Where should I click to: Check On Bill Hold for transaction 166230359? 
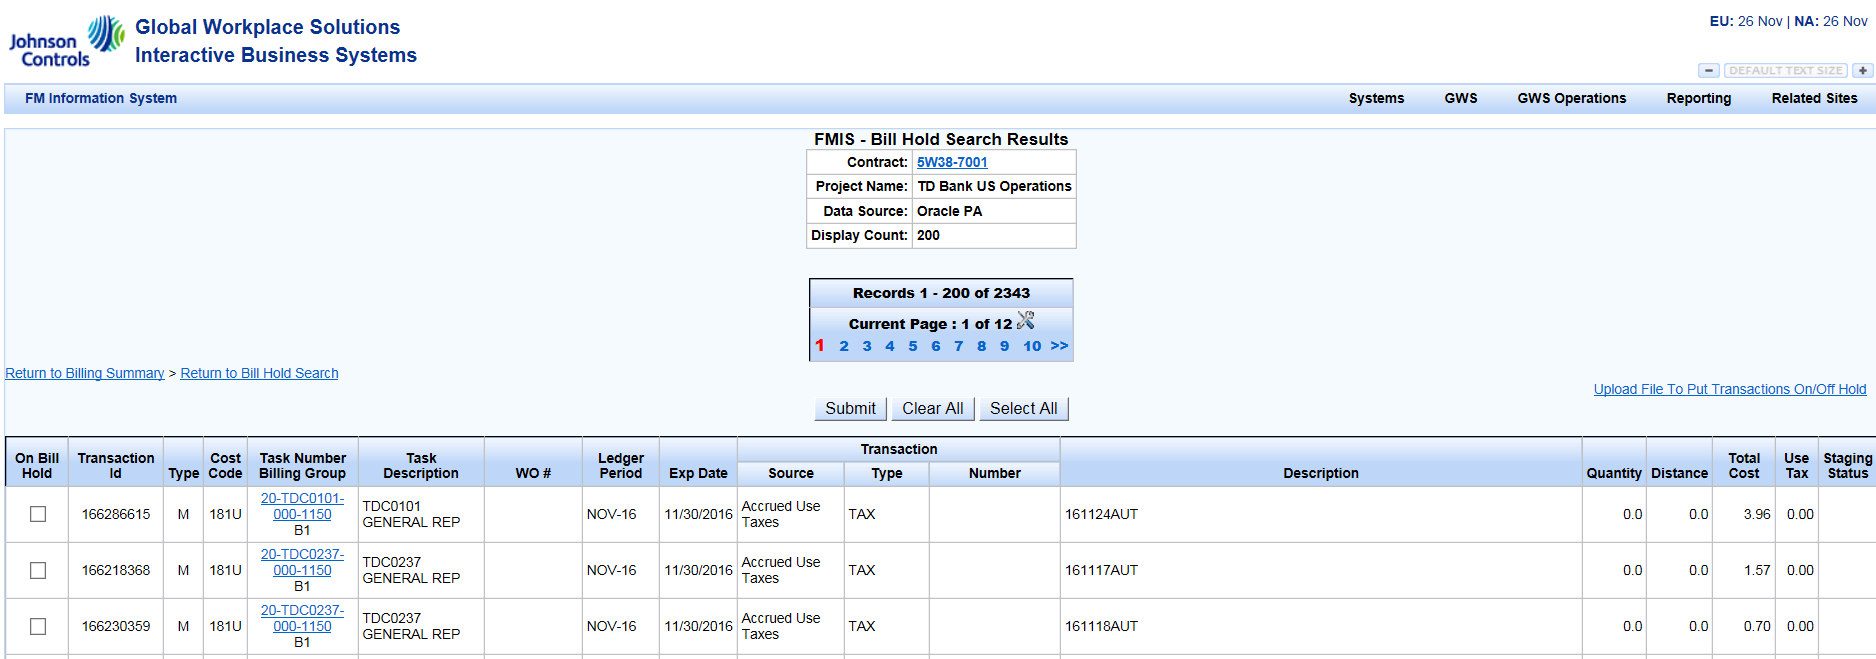tap(38, 626)
